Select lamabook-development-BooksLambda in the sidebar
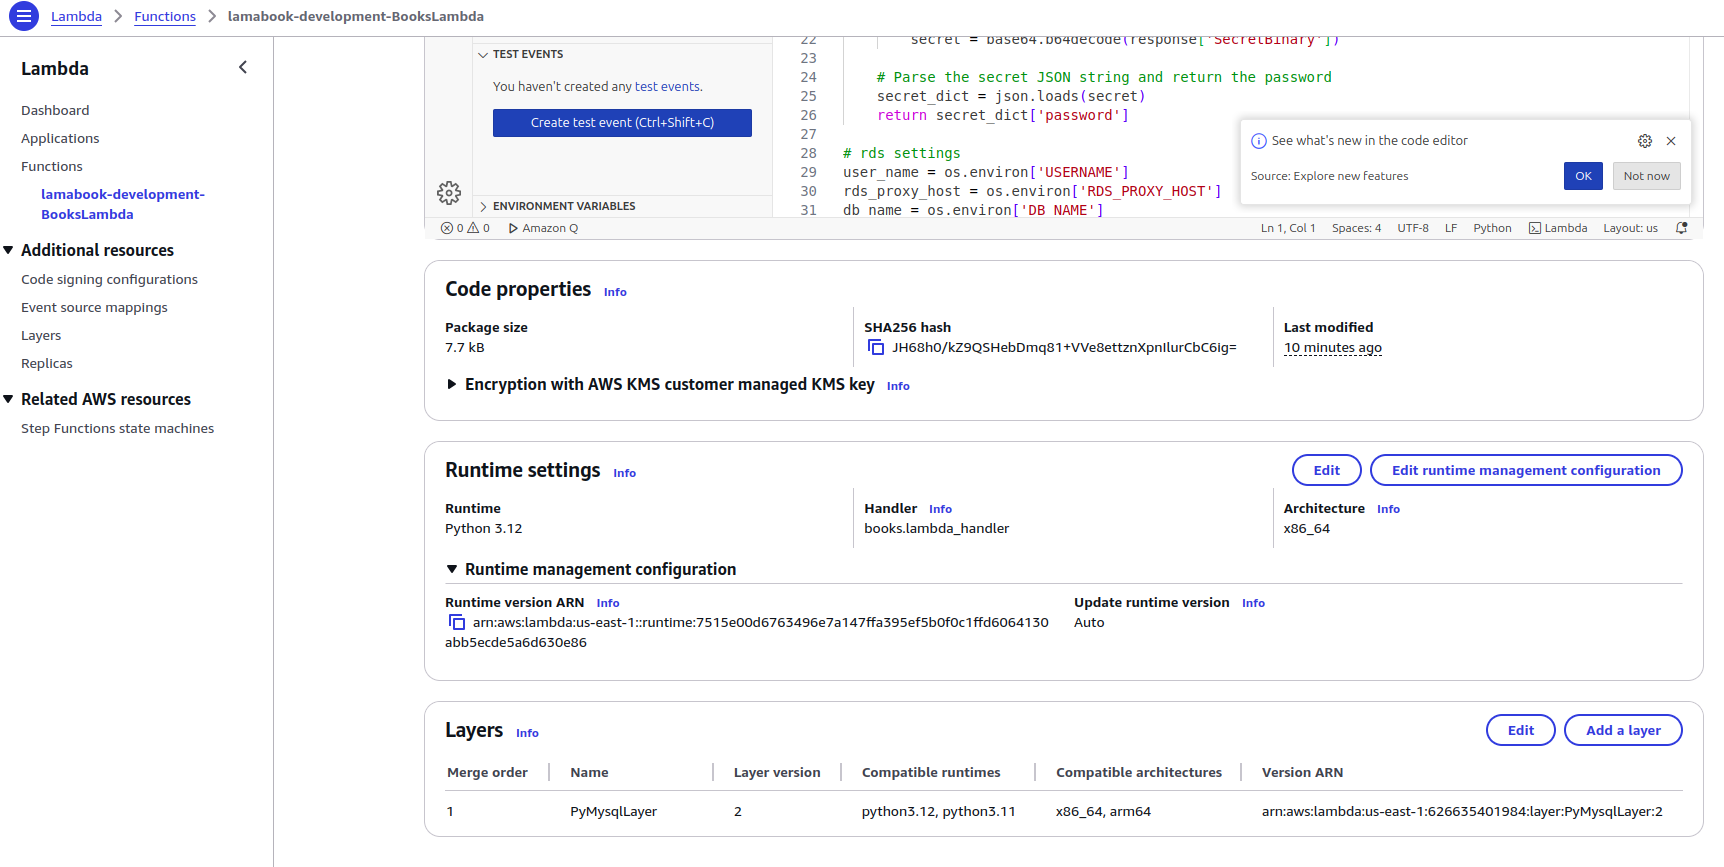 [123, 204]
